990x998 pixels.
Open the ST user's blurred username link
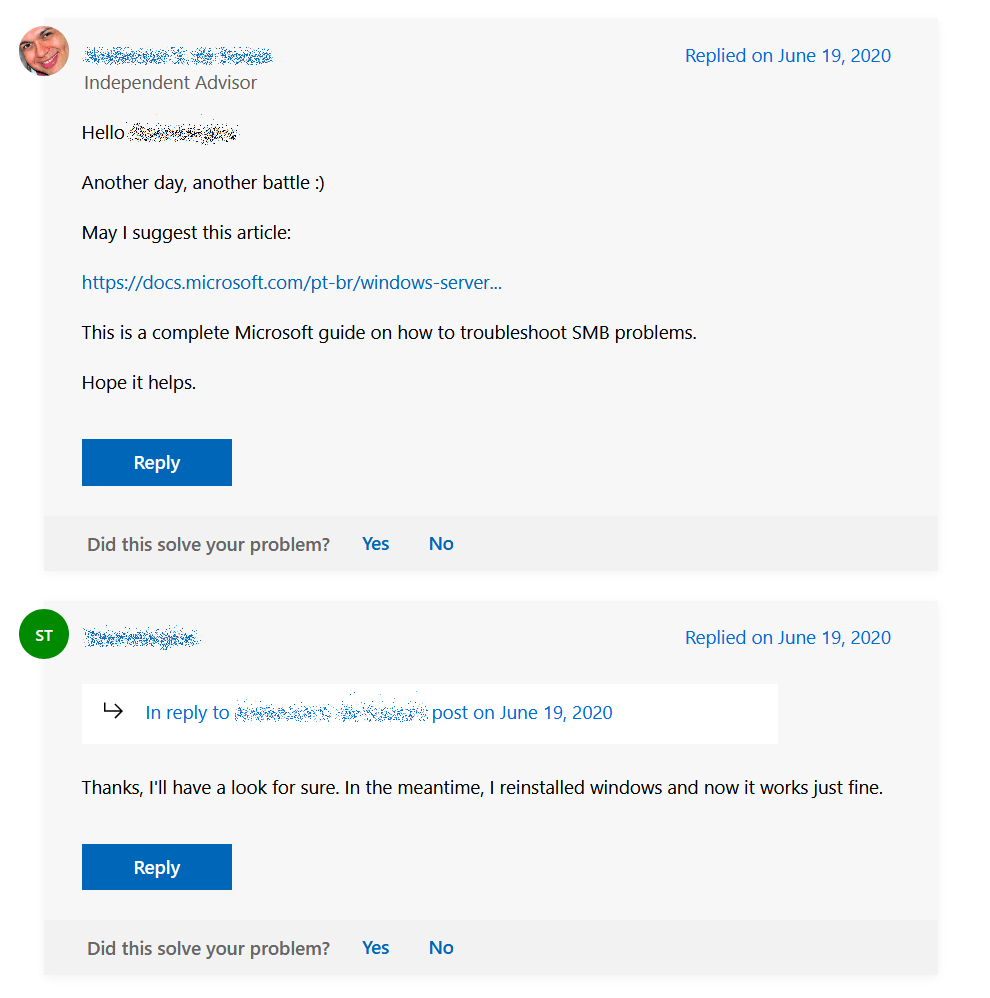(x=142, y=637)
